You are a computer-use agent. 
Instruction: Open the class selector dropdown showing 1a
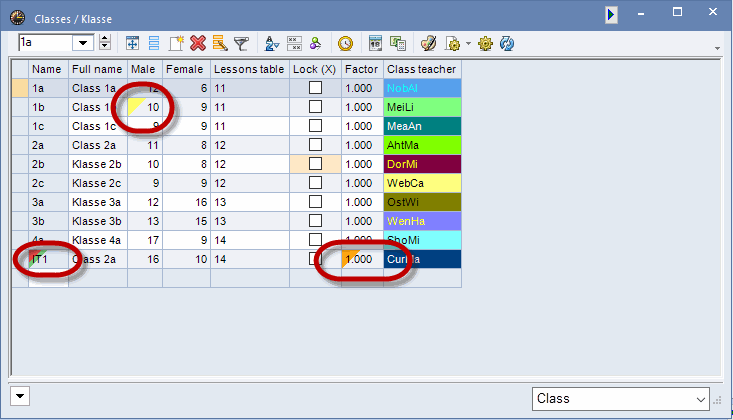coord(83,43)
